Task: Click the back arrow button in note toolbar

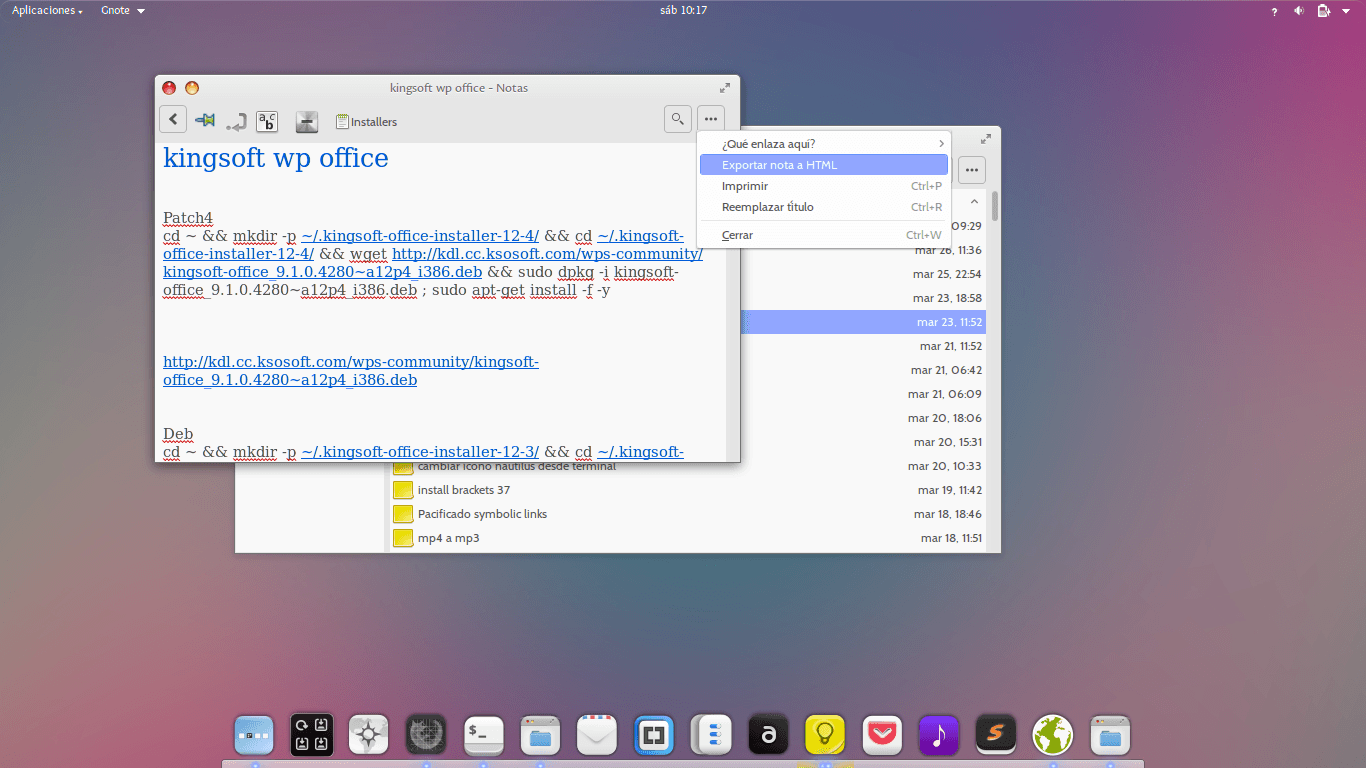Action: pyautogui.click(x=173, y=120)
